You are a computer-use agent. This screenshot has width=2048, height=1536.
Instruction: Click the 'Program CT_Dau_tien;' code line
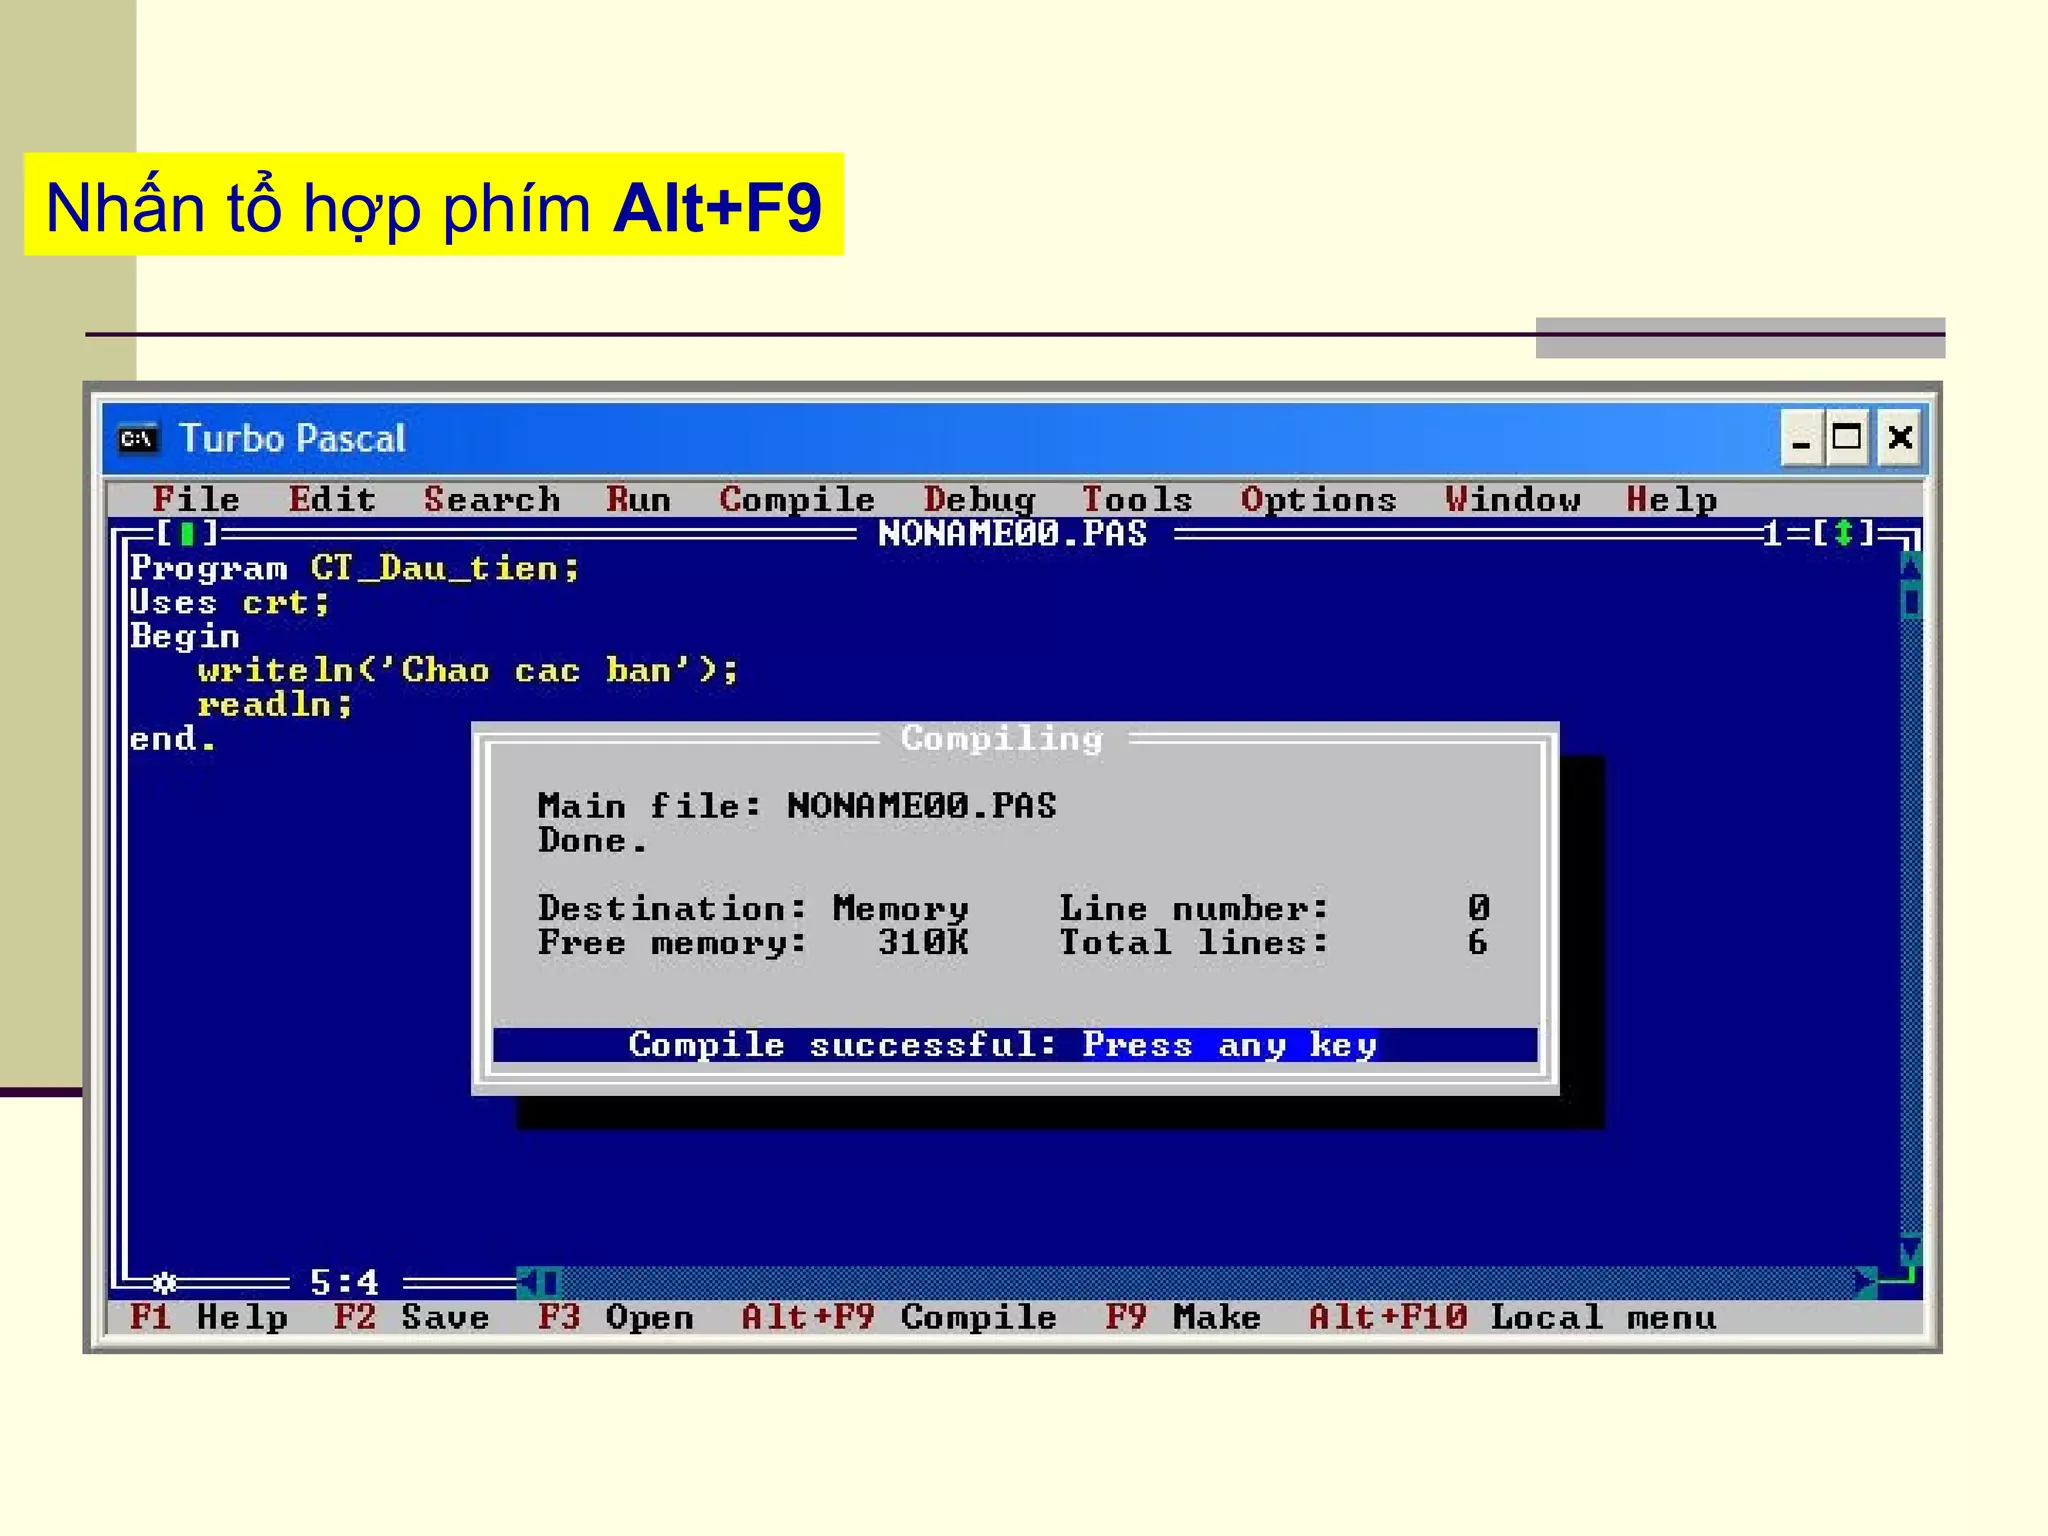click(355, 568)
